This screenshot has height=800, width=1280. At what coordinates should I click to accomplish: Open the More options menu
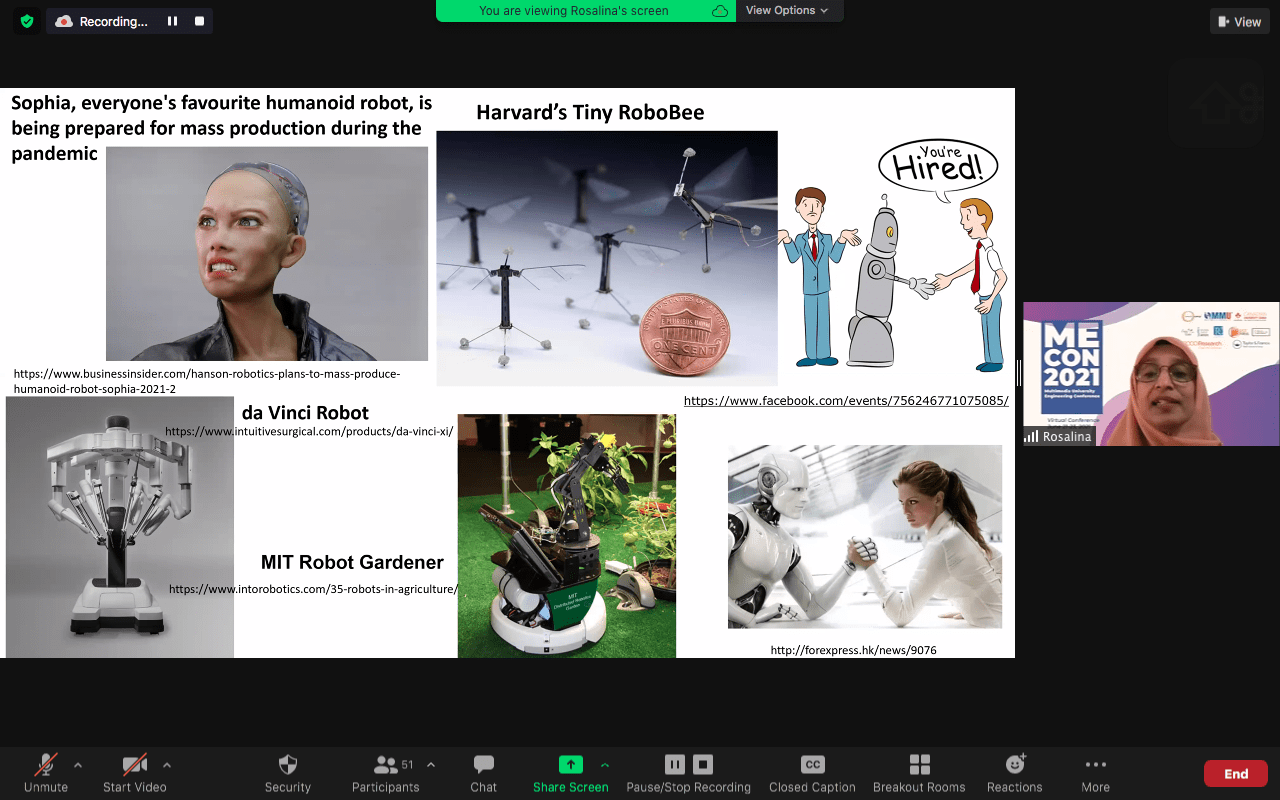pos(1096,773)
